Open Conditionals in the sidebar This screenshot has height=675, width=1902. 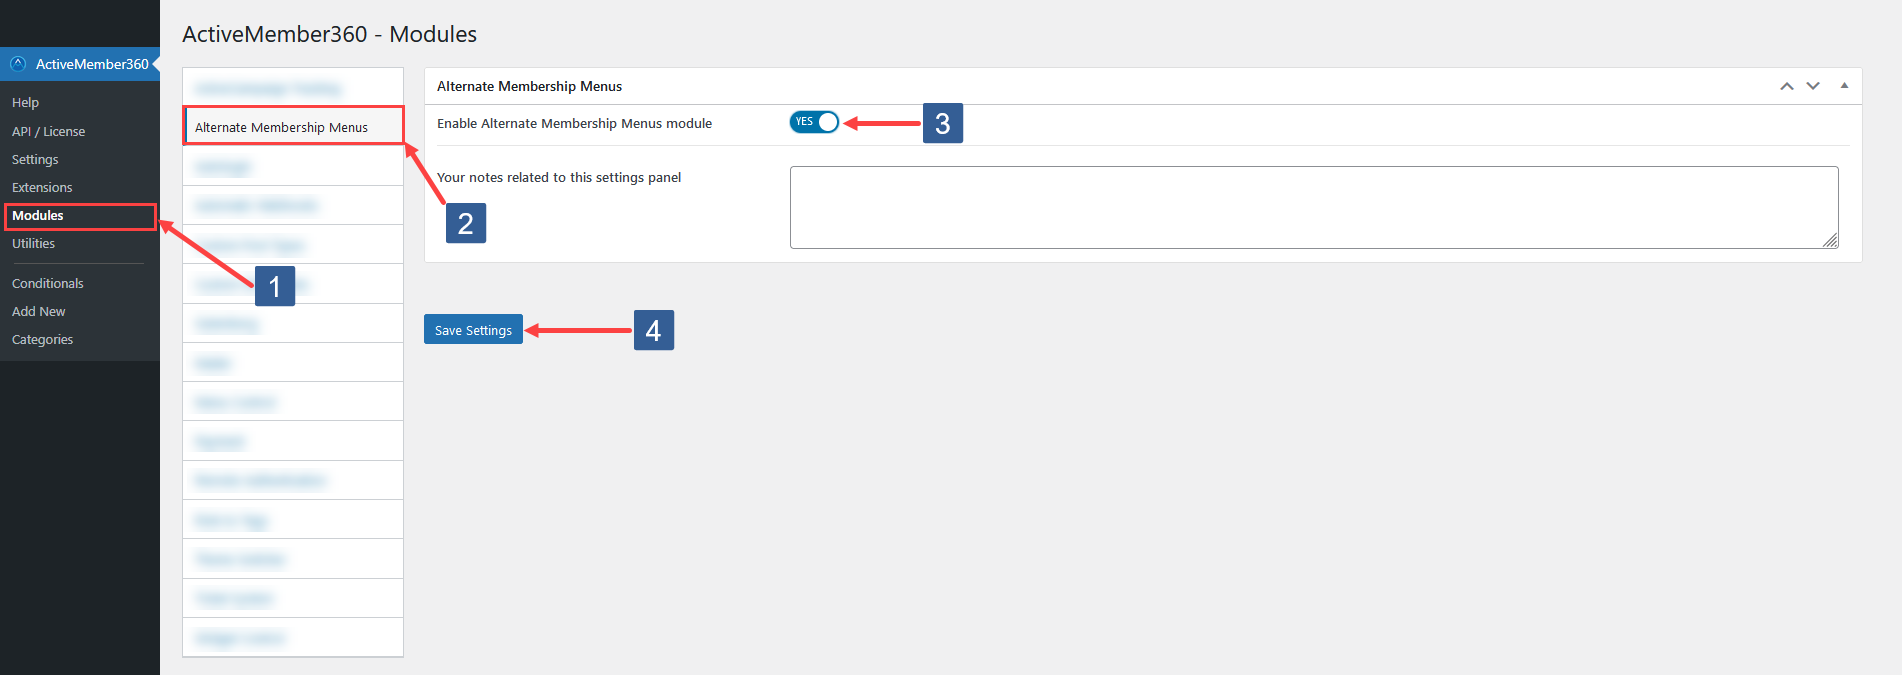47,283
